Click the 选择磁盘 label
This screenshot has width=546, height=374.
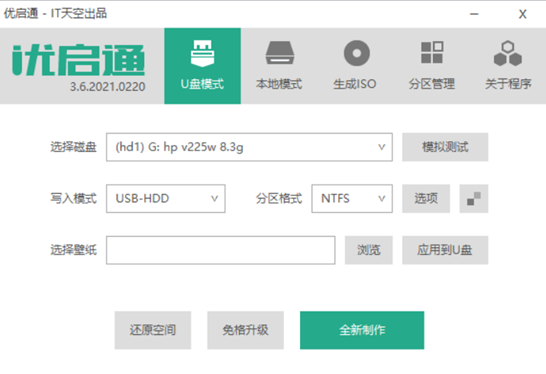point(73,147)
